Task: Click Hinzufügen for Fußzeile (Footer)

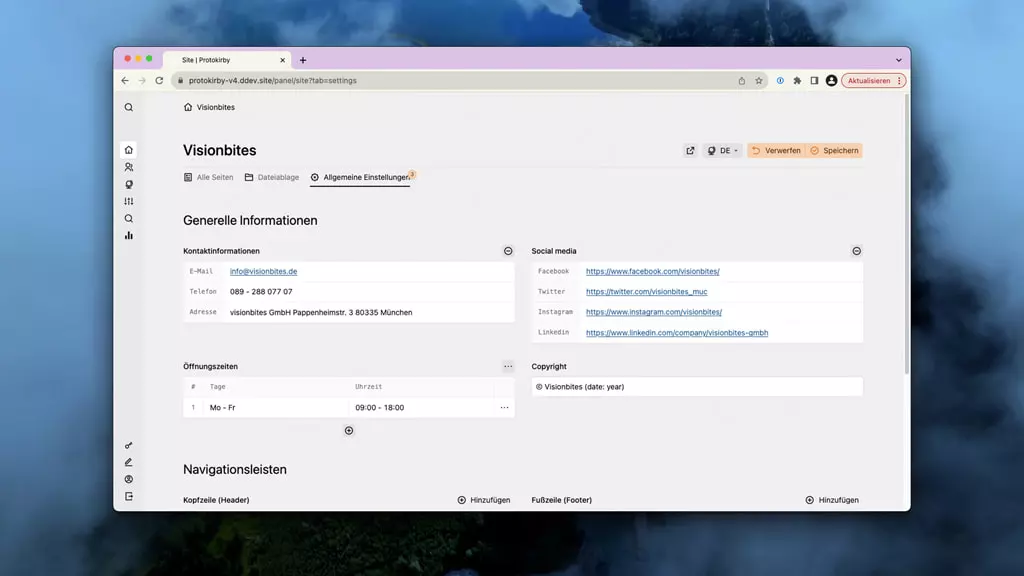Action: 832,500
